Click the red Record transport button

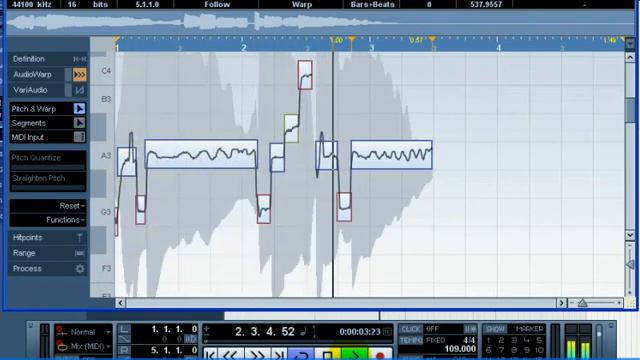pos(380,355)
